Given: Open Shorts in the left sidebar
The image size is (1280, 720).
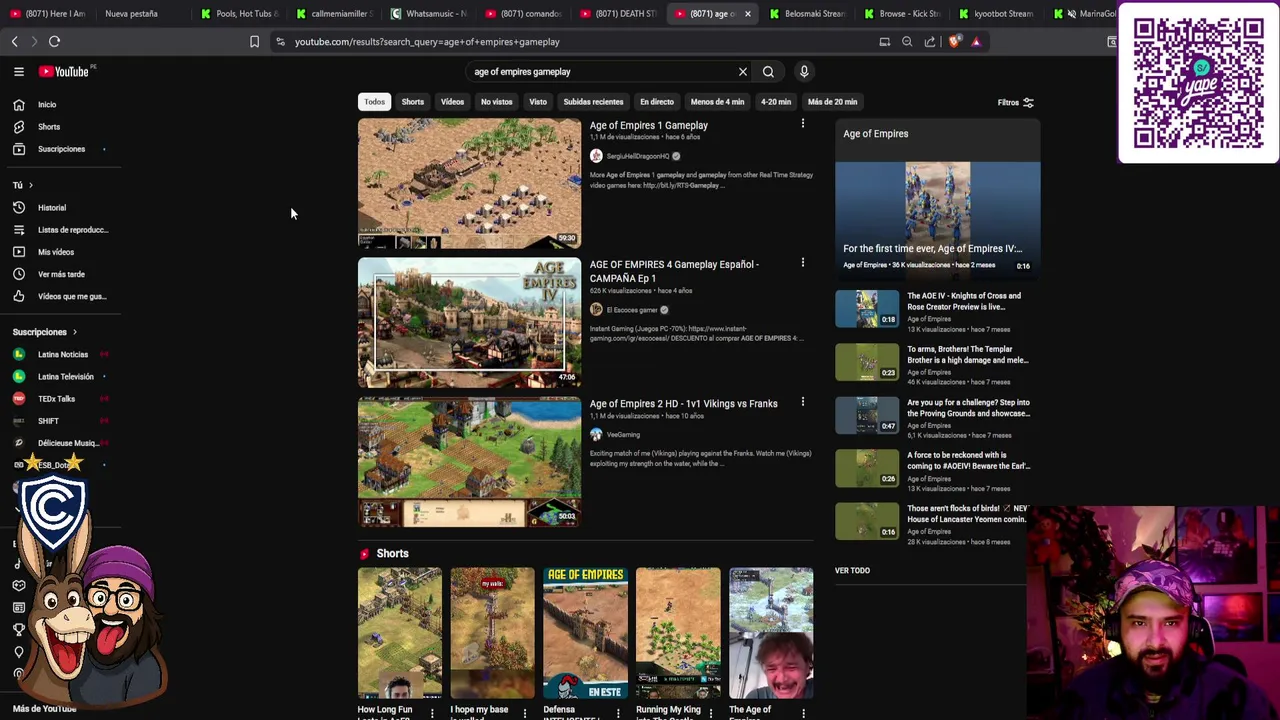Looking at the screenshot, I should pyautogui.click(x=48, y=127).
